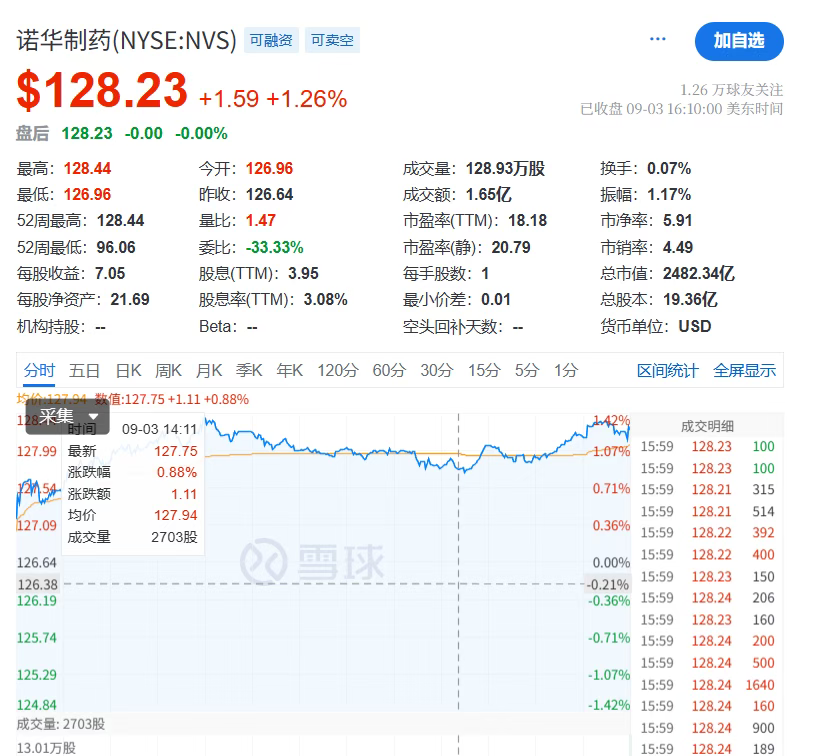Click the 货币单位 USD value
825x756 pixels.
point(695,327)
